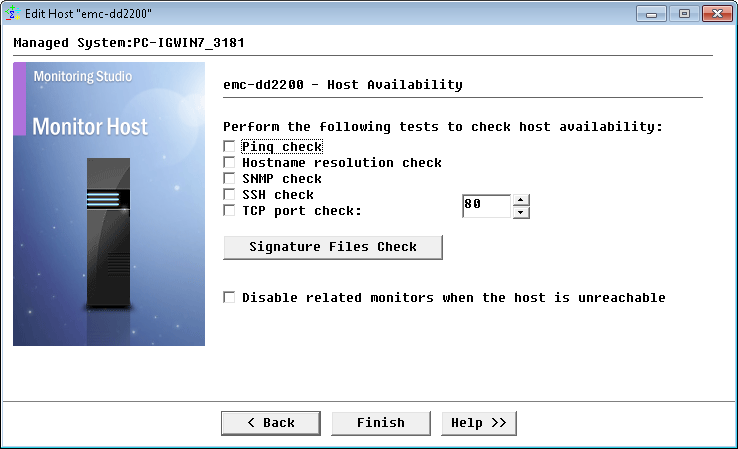Image resolution: width=738 pixels, height=449 pixels.
Task: Minimize the Edit Host window
Action: [651, 14]
